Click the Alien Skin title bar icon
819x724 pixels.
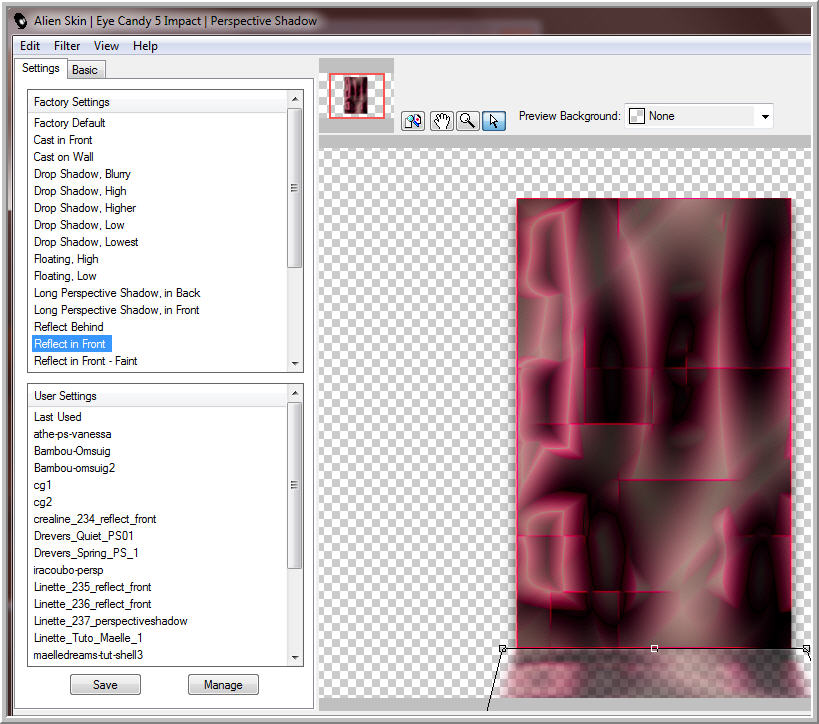[x=21, y=21]
